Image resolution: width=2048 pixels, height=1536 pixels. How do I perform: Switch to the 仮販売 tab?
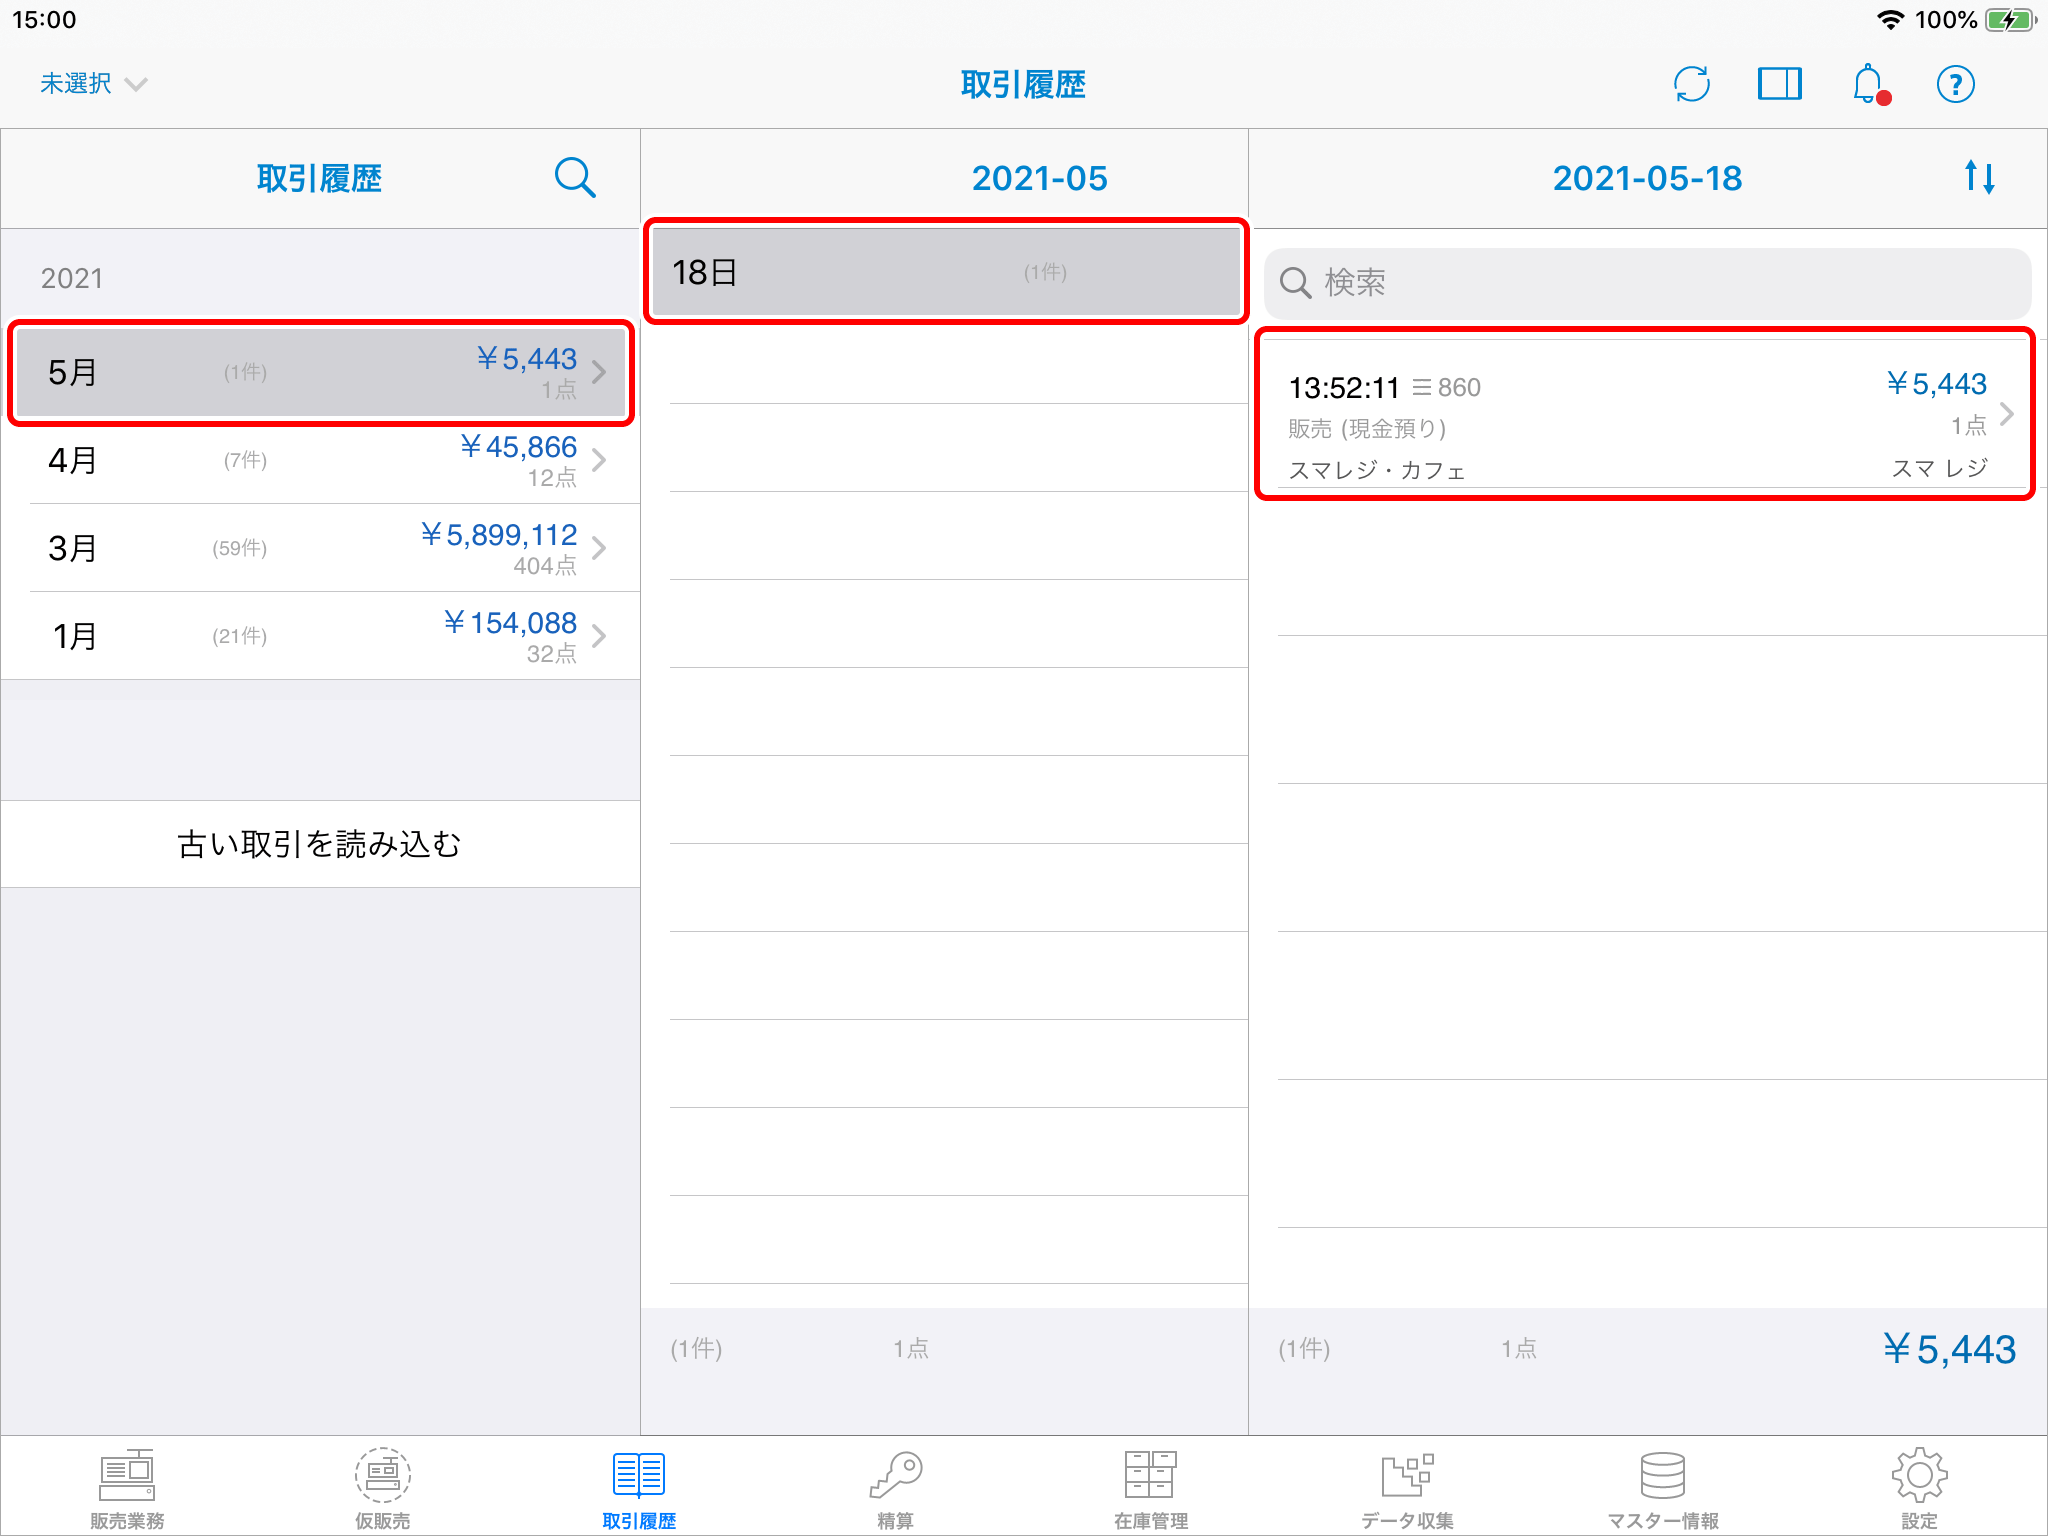(x=383, y=1488)
